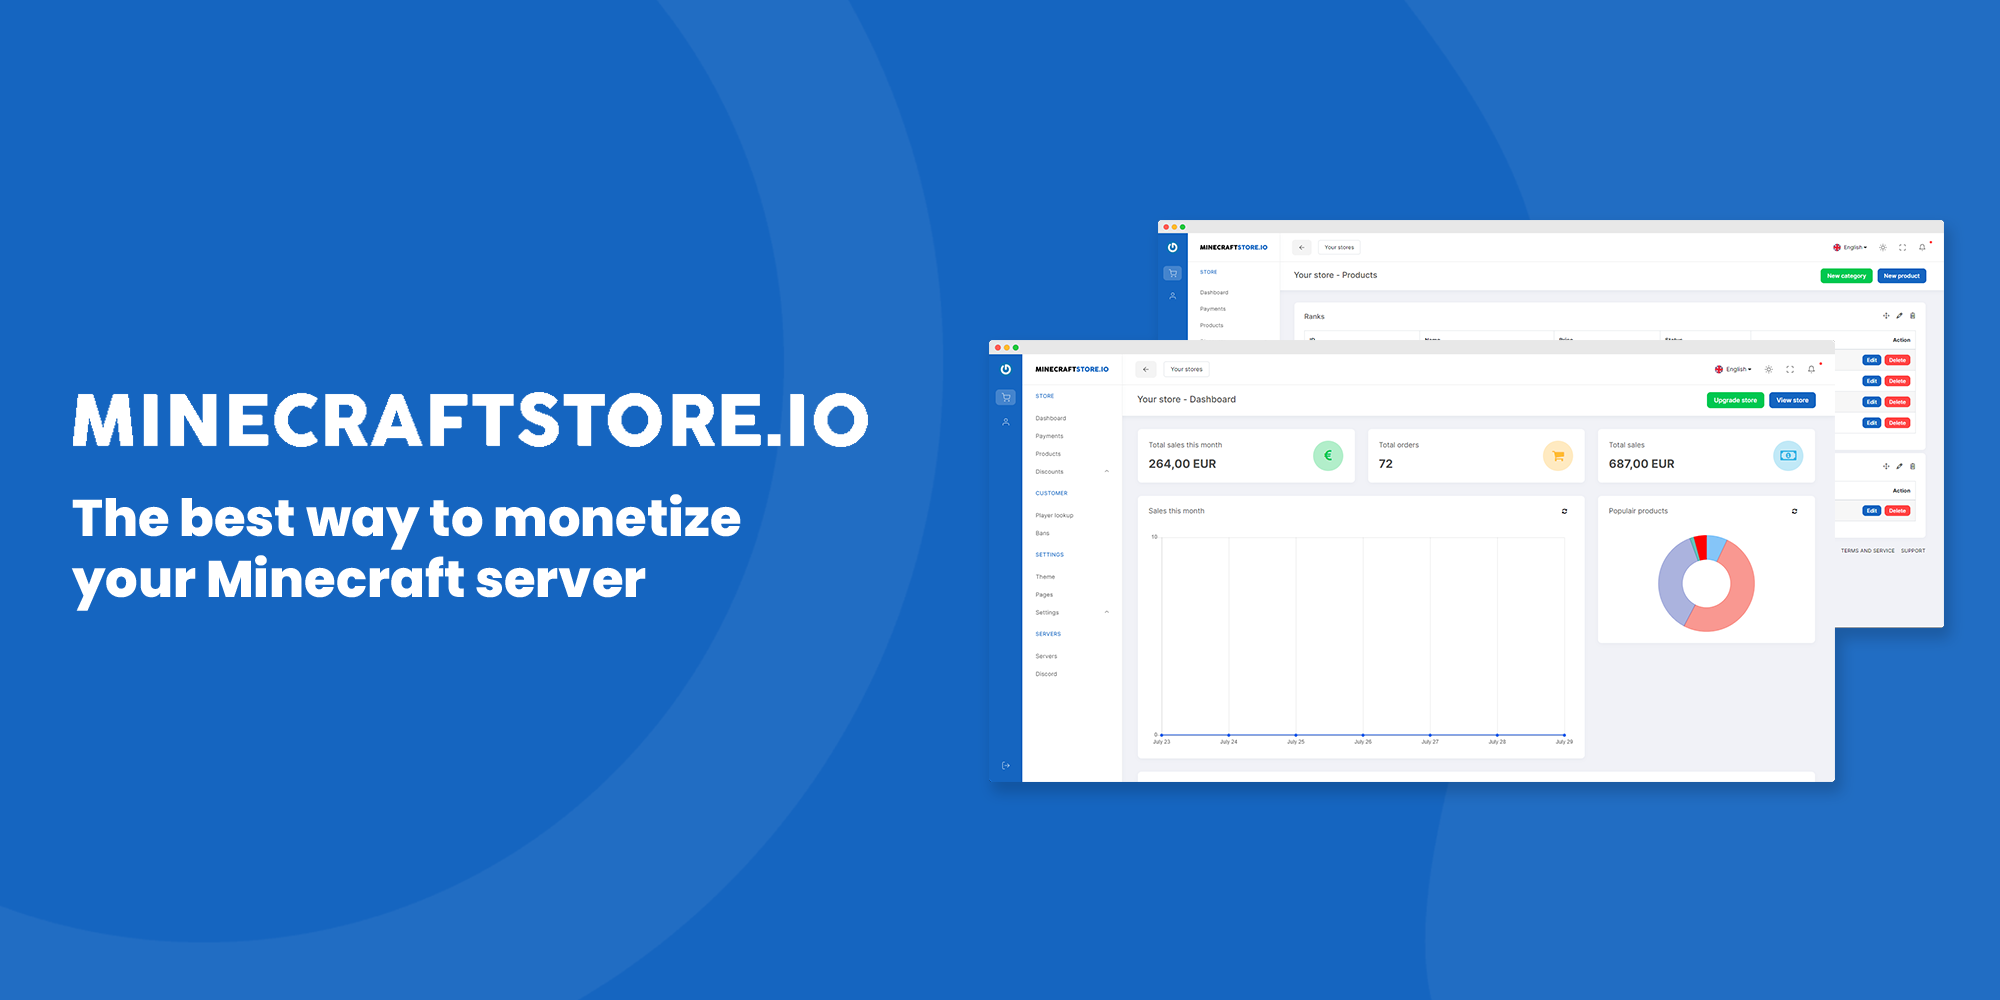Viewport: 2000px width, 1000px height.
Task: Click the fullscreen icon in the Products window
Action: (1903, 247)
